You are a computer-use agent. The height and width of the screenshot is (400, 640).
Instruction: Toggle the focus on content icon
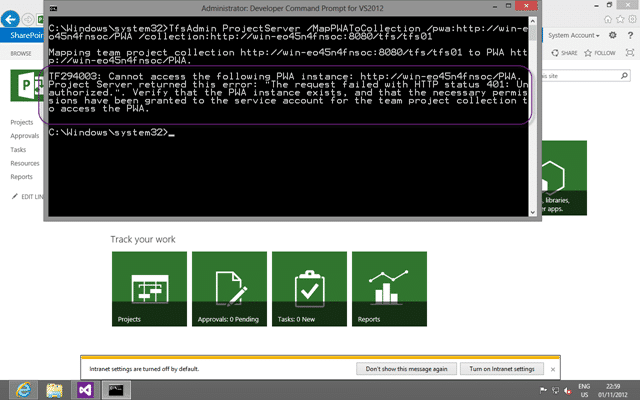(x=630, y=53)
